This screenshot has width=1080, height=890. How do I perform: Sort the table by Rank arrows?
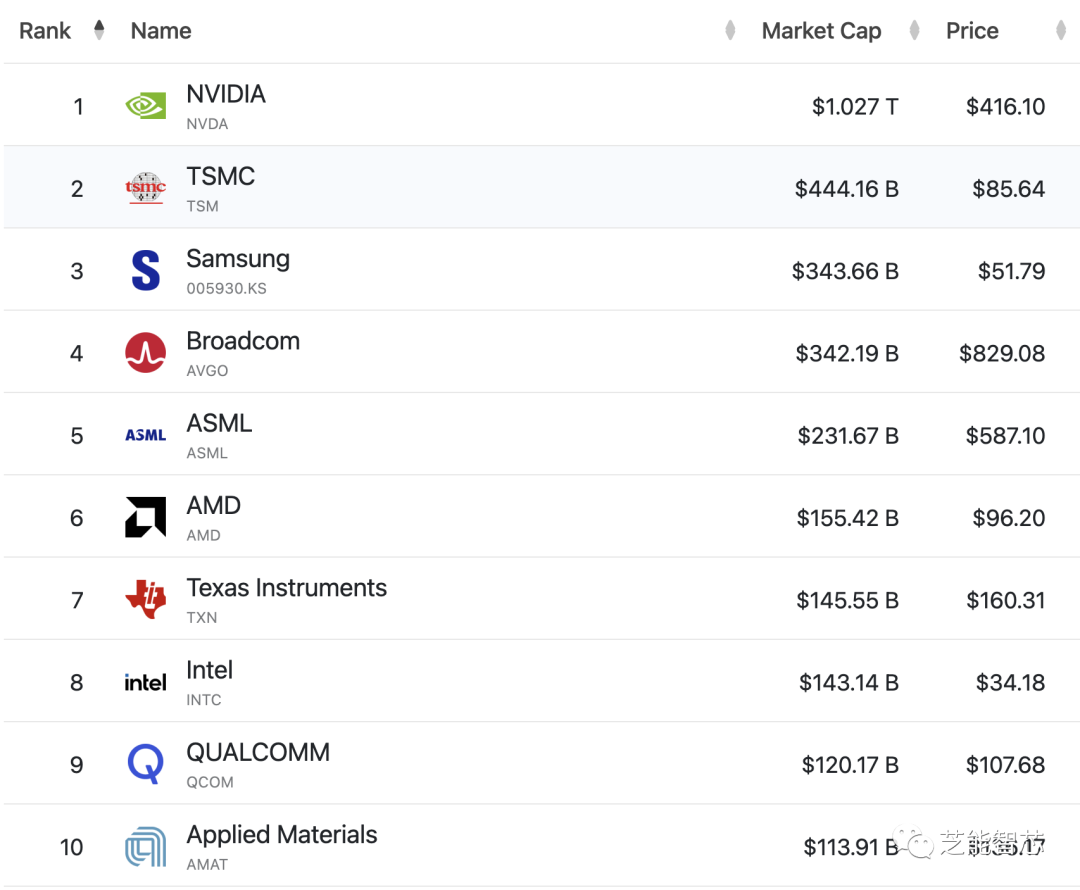point(99,30)
